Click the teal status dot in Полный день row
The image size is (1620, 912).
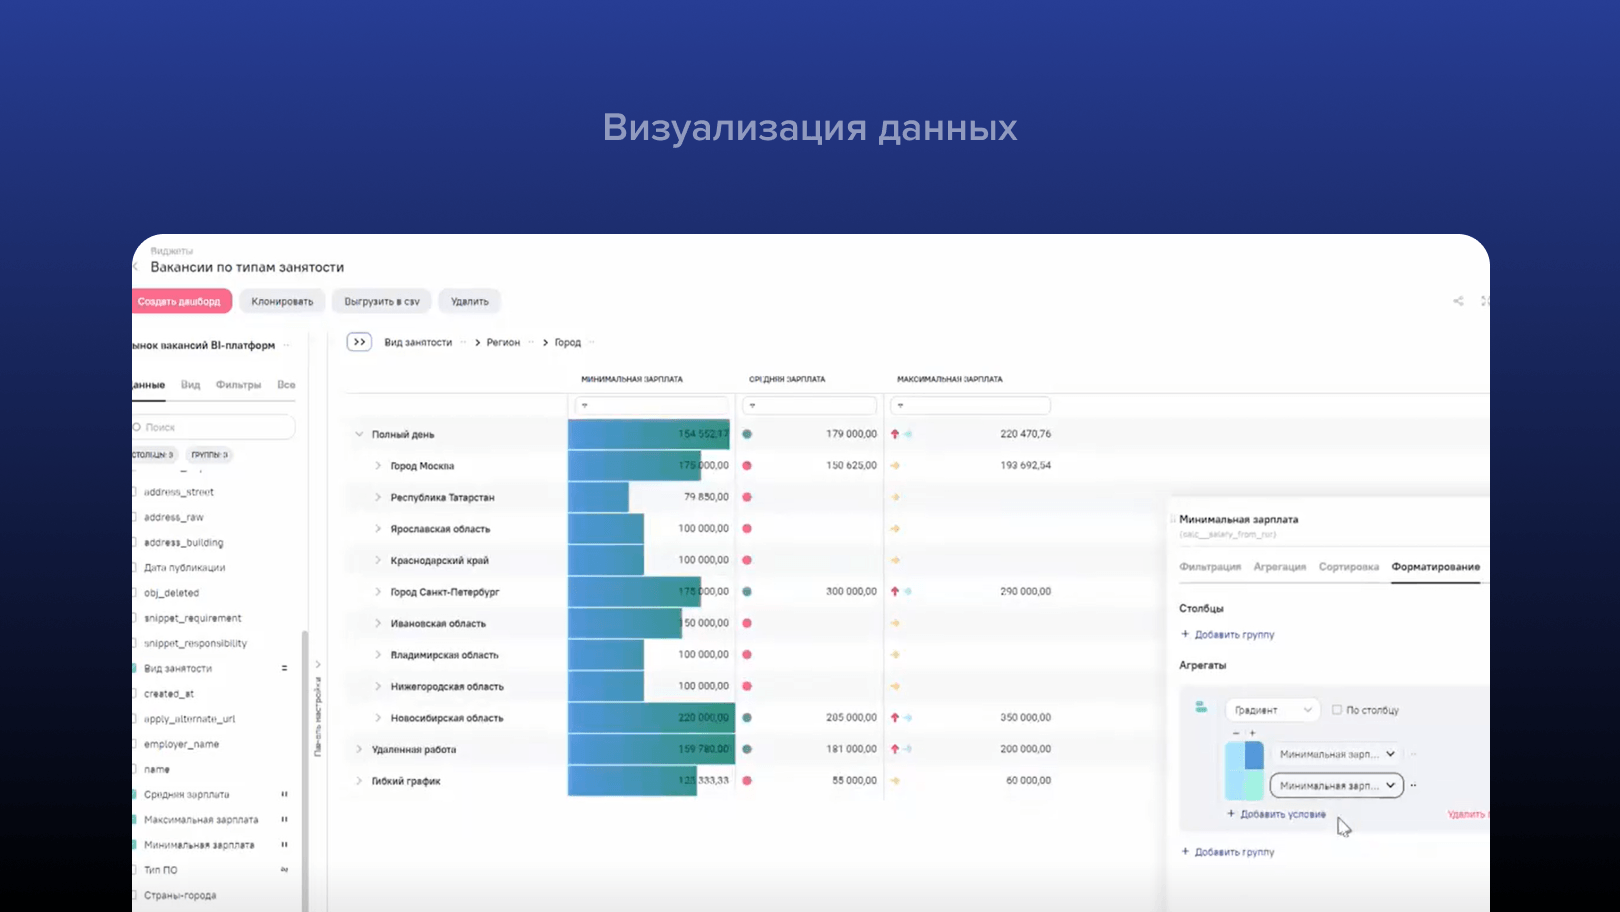[x=747, y=434]
